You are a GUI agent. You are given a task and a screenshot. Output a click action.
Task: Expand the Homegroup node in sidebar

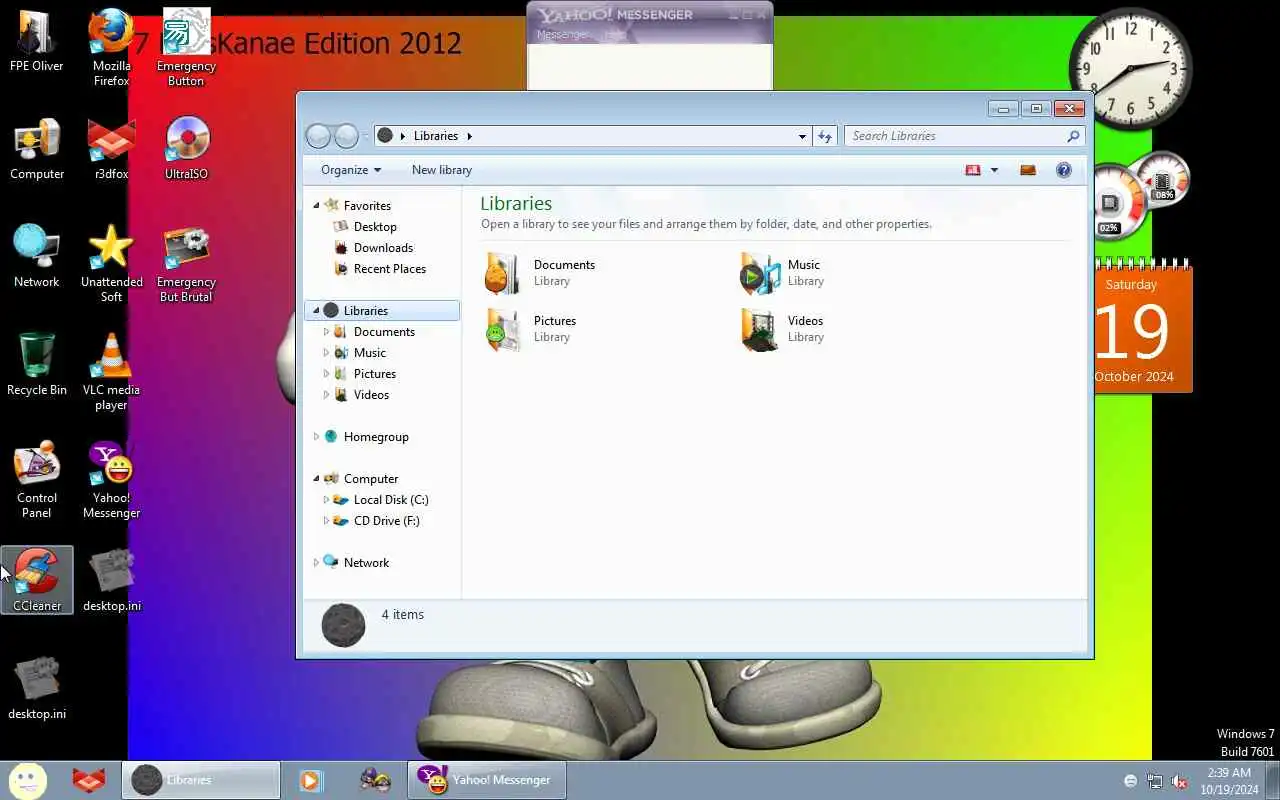tap(316, 436)
